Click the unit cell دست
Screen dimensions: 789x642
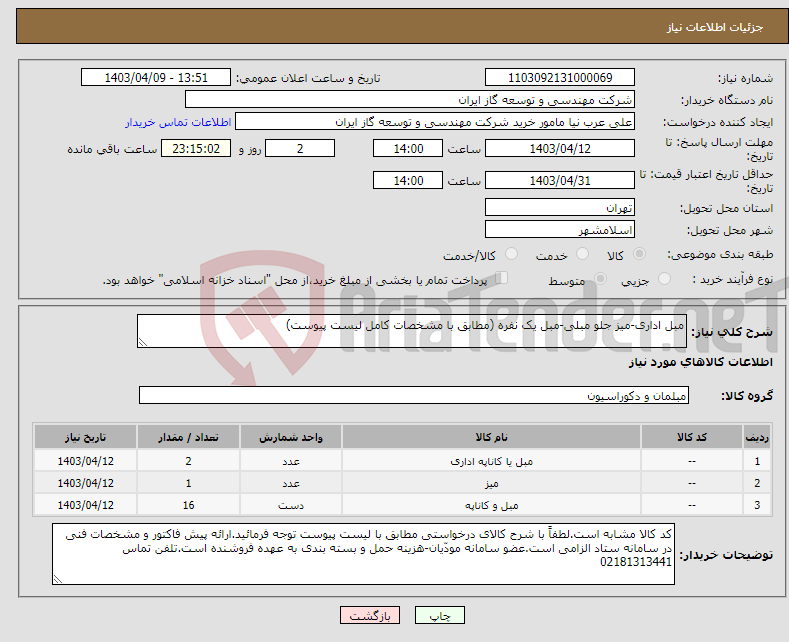291,505
